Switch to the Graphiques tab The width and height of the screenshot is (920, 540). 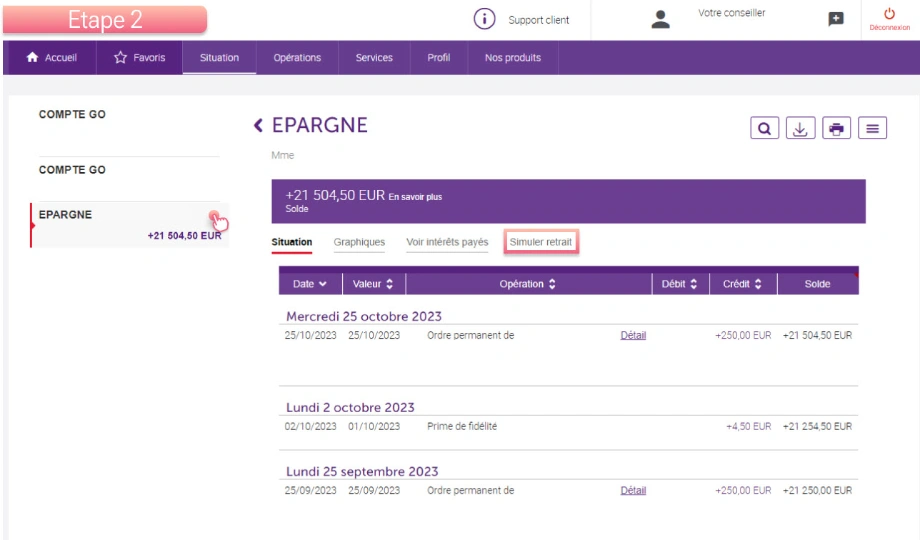359,242
